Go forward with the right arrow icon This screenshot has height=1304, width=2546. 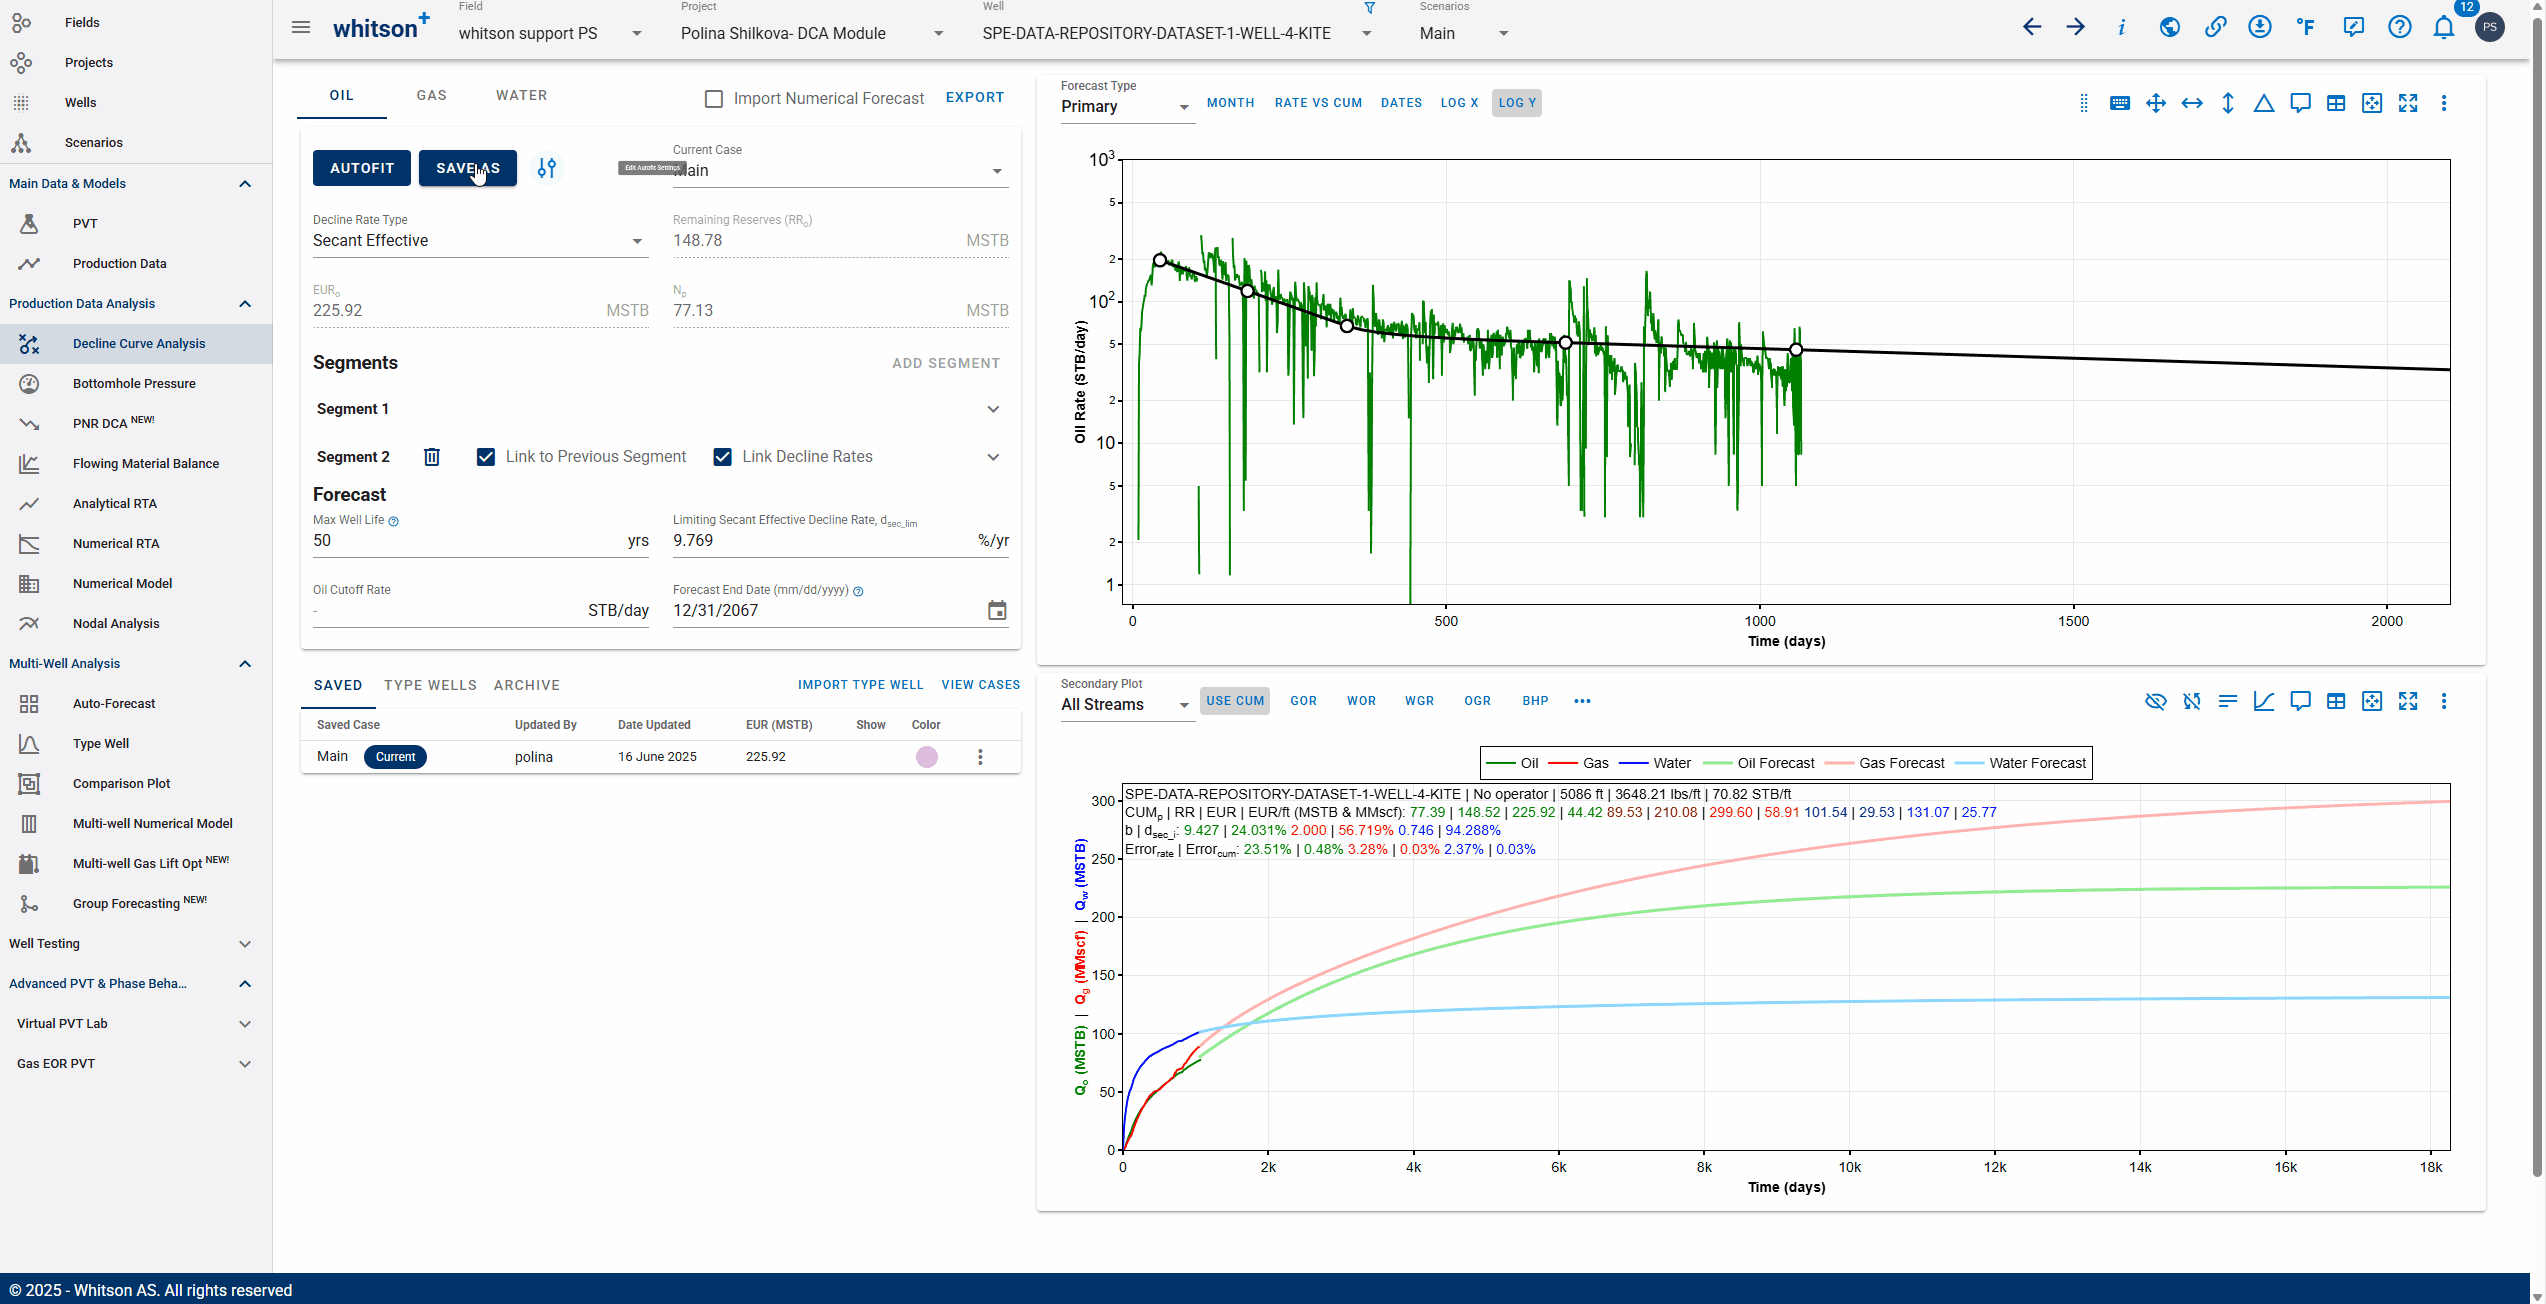[x=2076, y=27]
